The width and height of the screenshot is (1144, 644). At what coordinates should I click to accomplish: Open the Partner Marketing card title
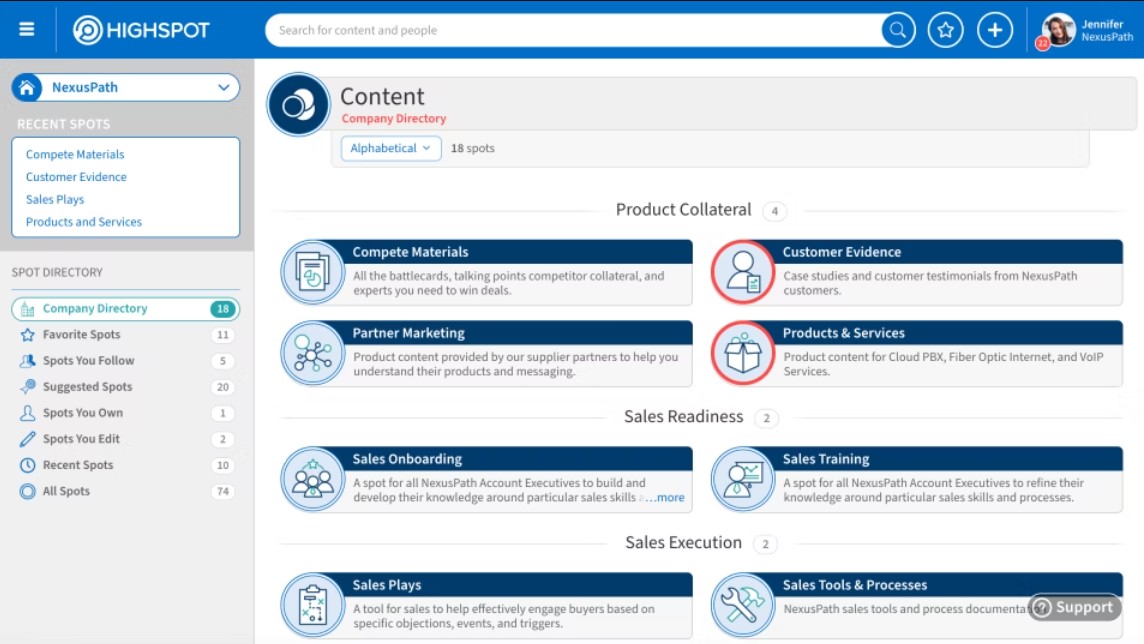[x=409, y=333]
